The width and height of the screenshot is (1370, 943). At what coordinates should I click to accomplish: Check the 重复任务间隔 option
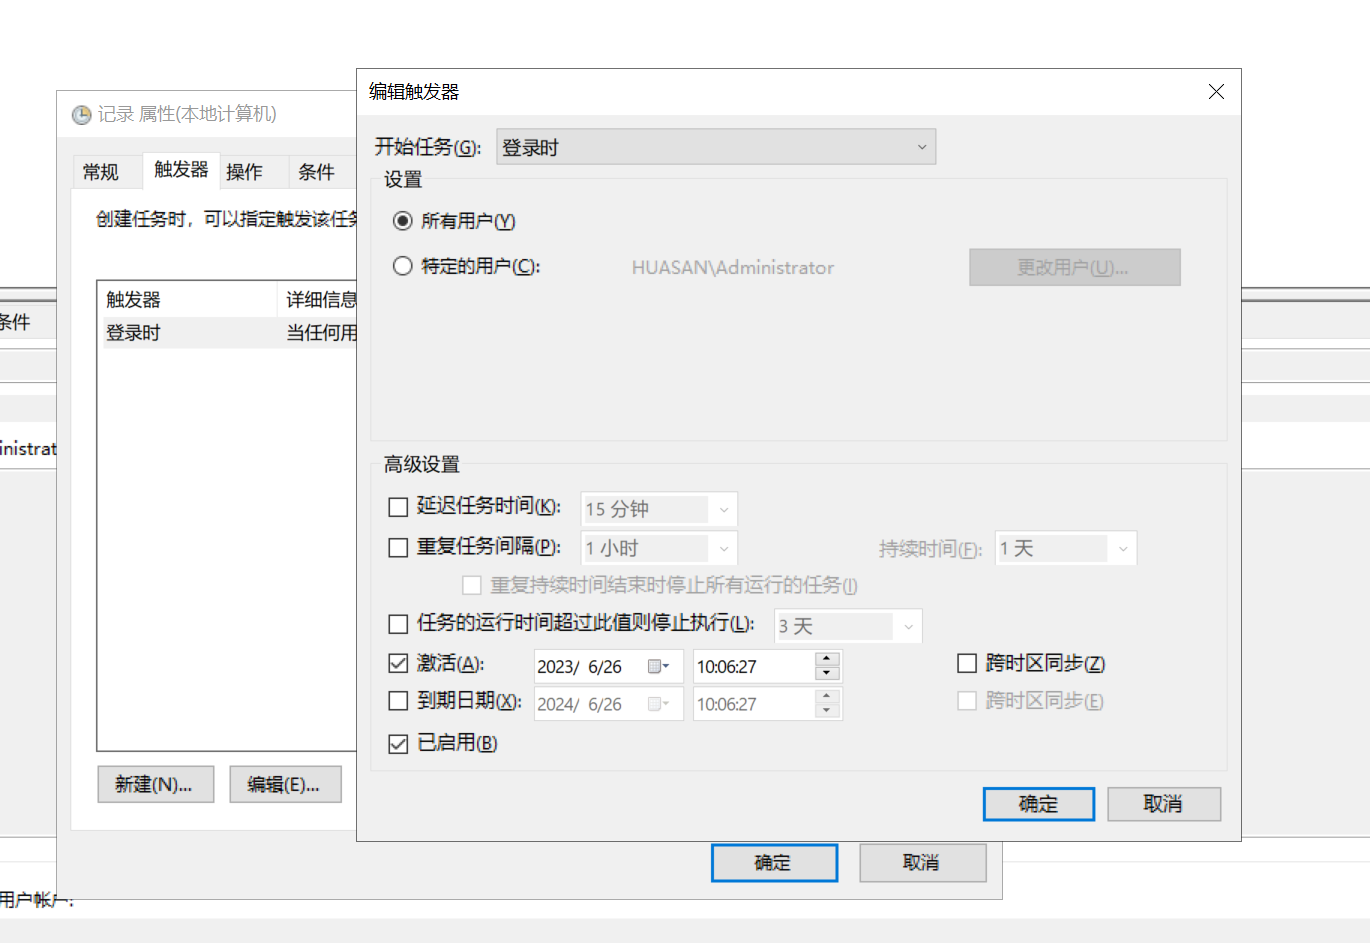coord(398,547)
